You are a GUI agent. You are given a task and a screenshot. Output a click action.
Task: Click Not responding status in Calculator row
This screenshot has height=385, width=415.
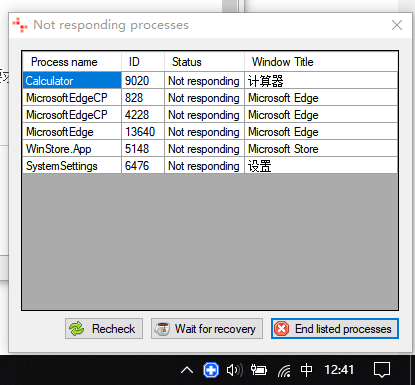tap(204, 81)
